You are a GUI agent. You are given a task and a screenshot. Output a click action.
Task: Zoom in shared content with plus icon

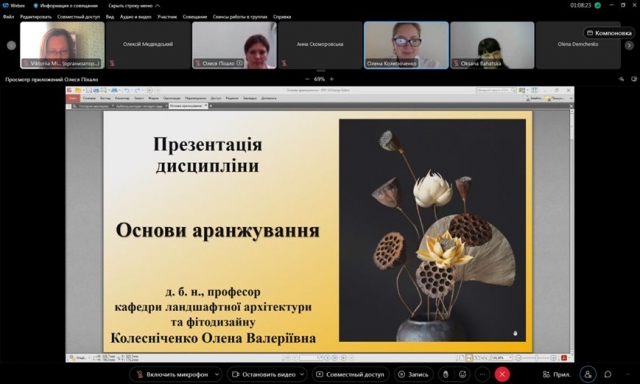[x=331, y=79]
